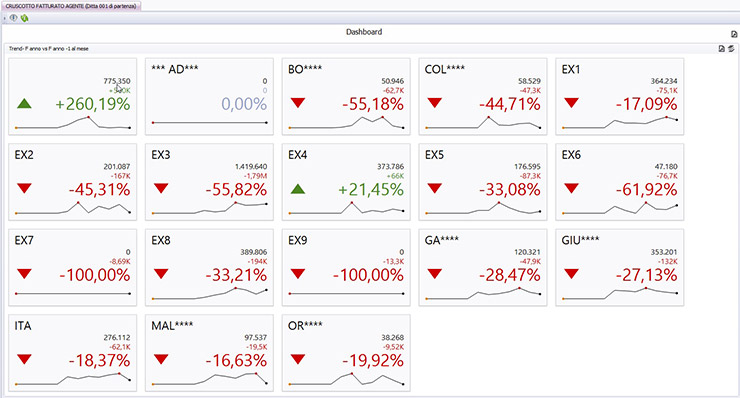This screenshot has width=740, height=398.
Task: Click the OR**** card title
Action: click(305, 326)
